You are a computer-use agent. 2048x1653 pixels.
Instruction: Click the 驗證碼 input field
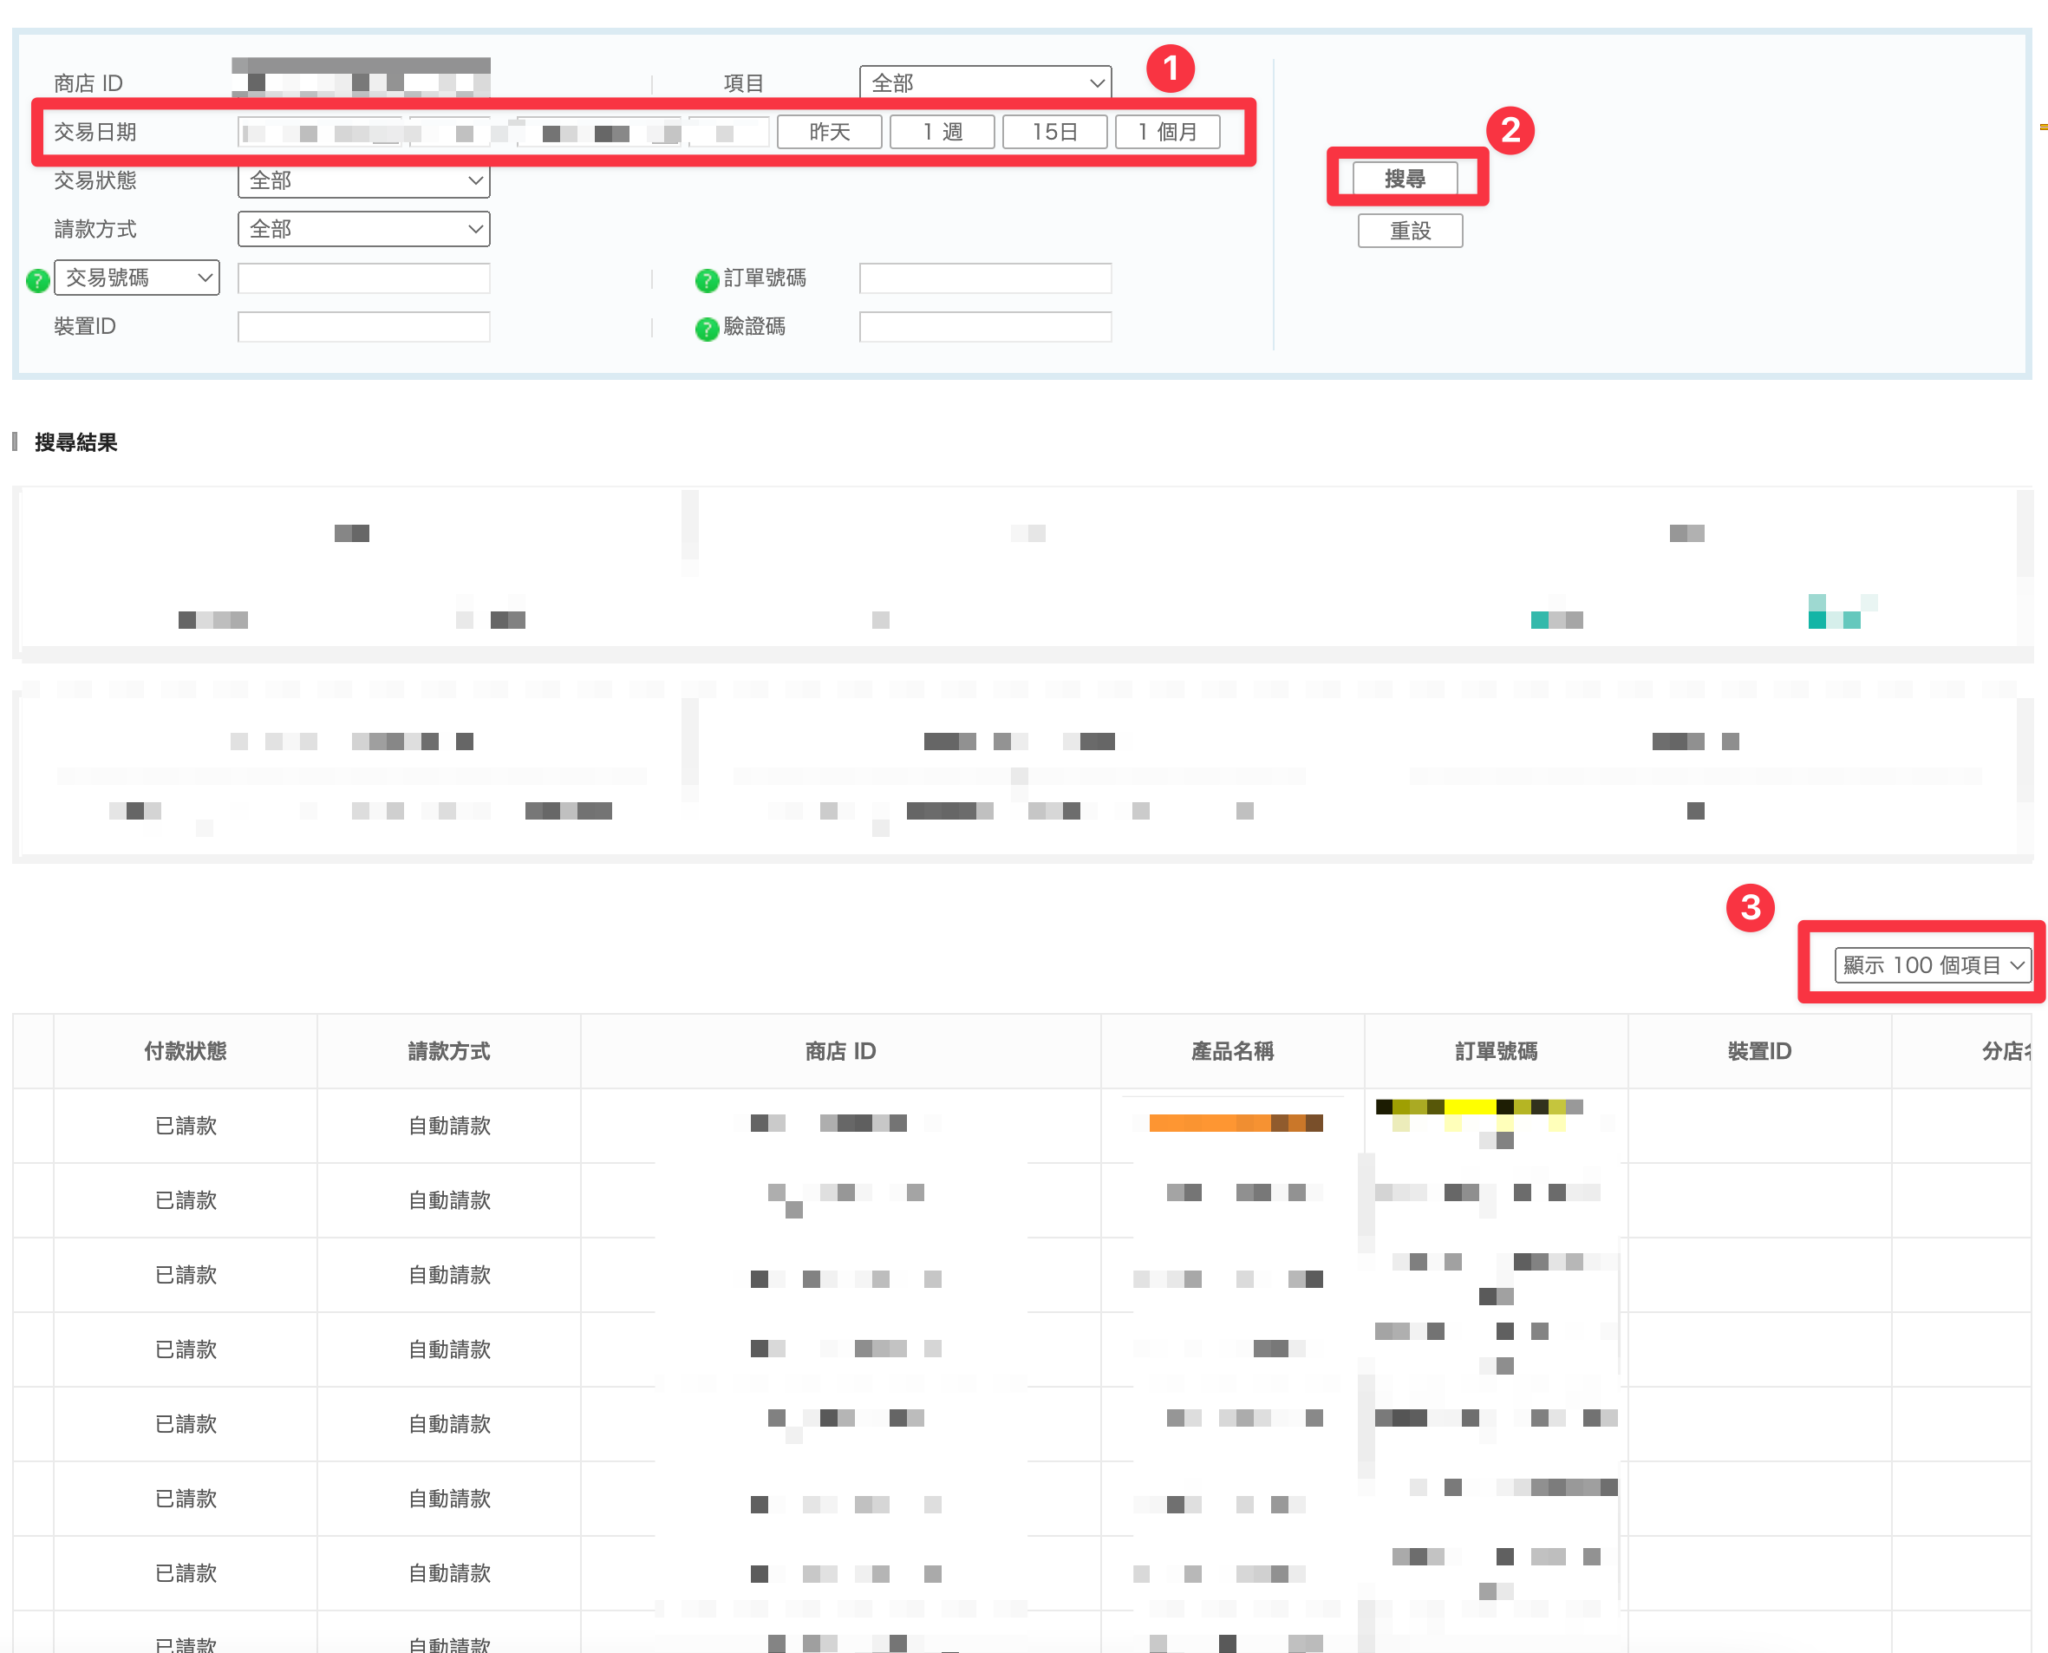[985, 327]
